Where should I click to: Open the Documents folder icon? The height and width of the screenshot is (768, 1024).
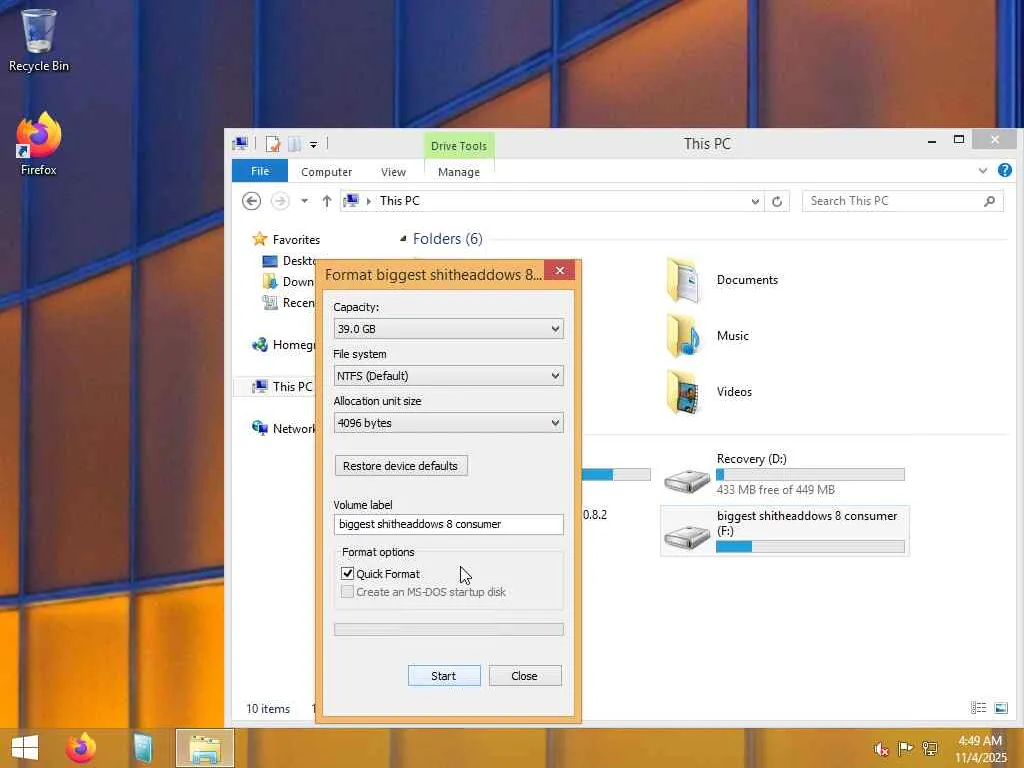[x=683, y=280]
